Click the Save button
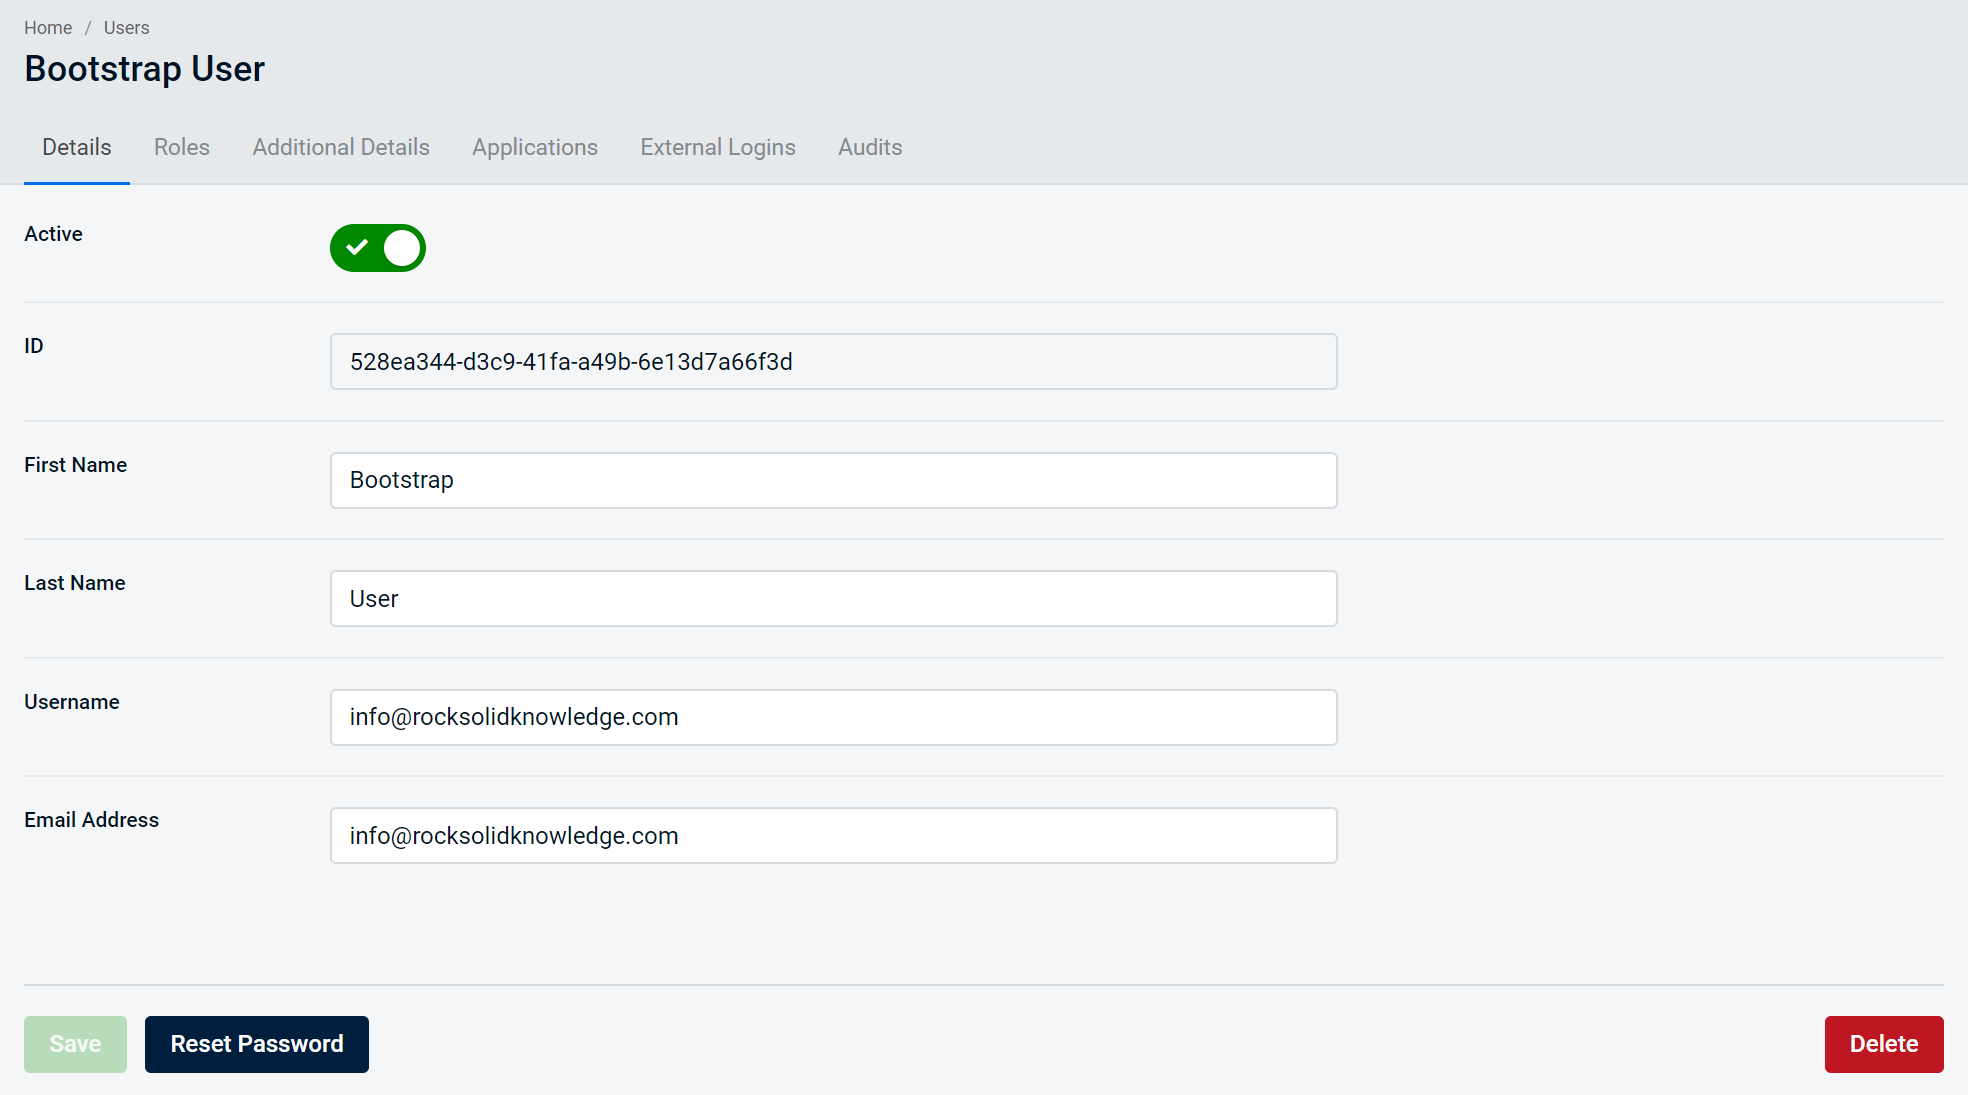 75,1042
